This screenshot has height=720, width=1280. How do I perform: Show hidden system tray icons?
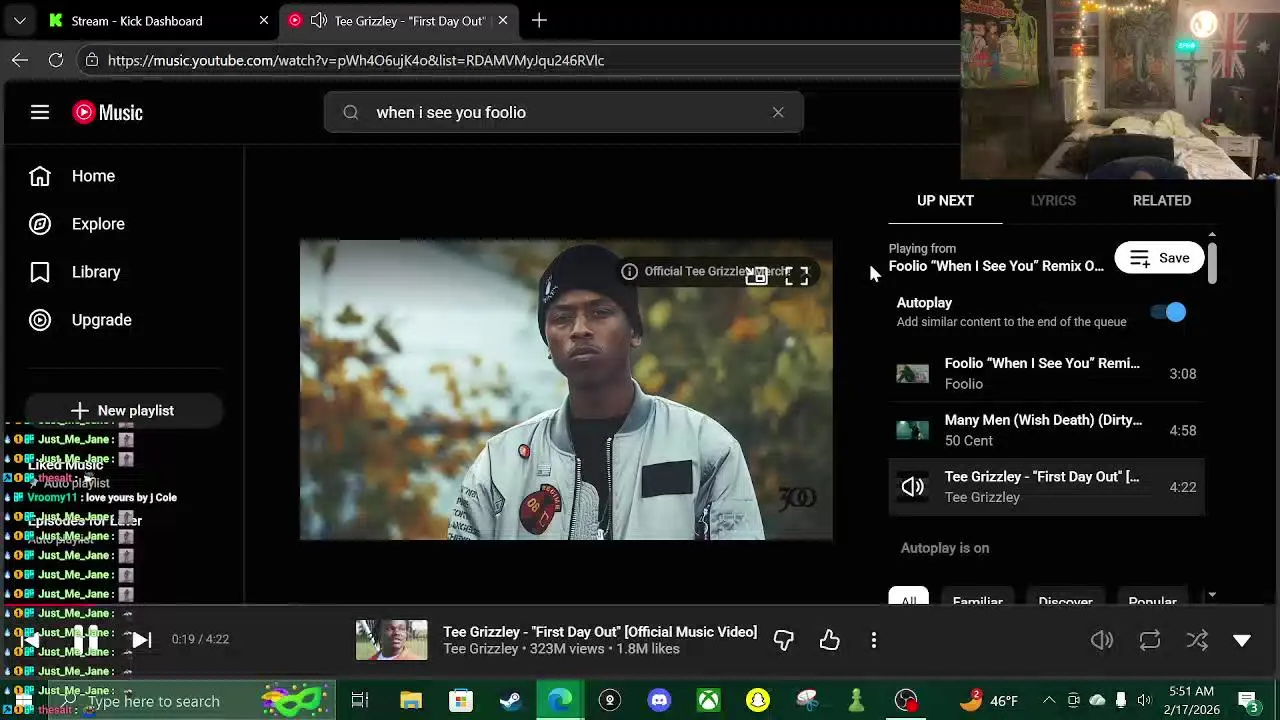(1049, 700)
